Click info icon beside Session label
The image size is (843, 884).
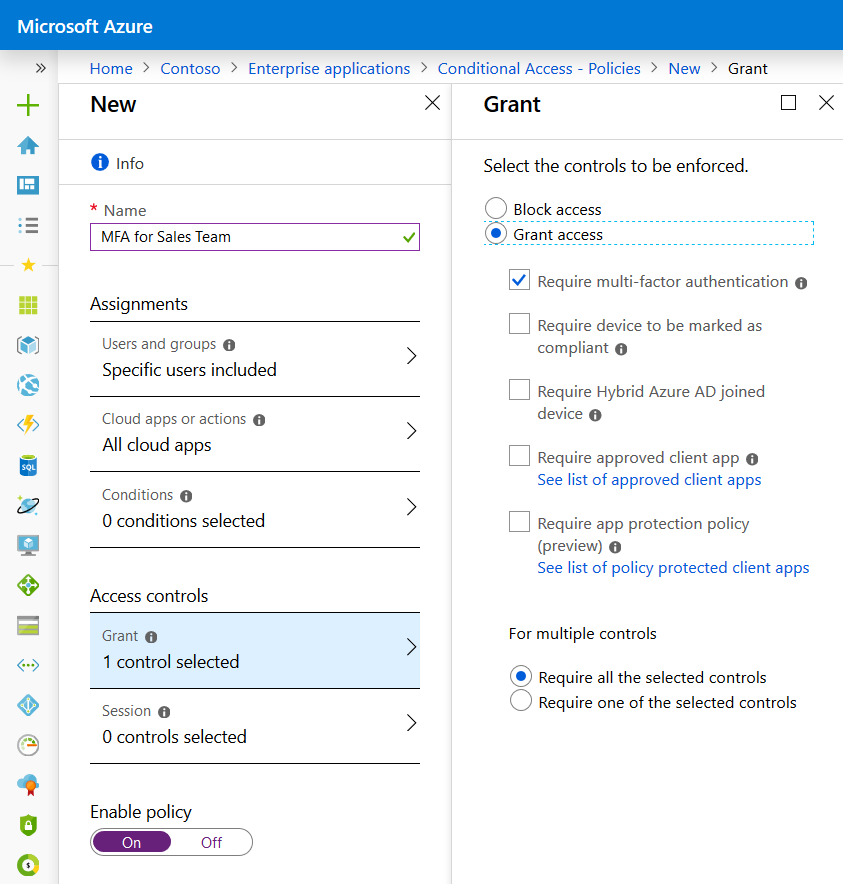pyautogui.click(x=164, y=712)
